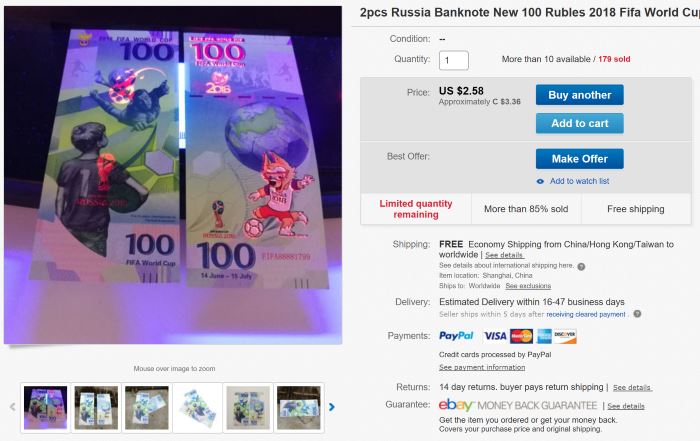Select the first UV banknote thumbnail

point(46,408)
